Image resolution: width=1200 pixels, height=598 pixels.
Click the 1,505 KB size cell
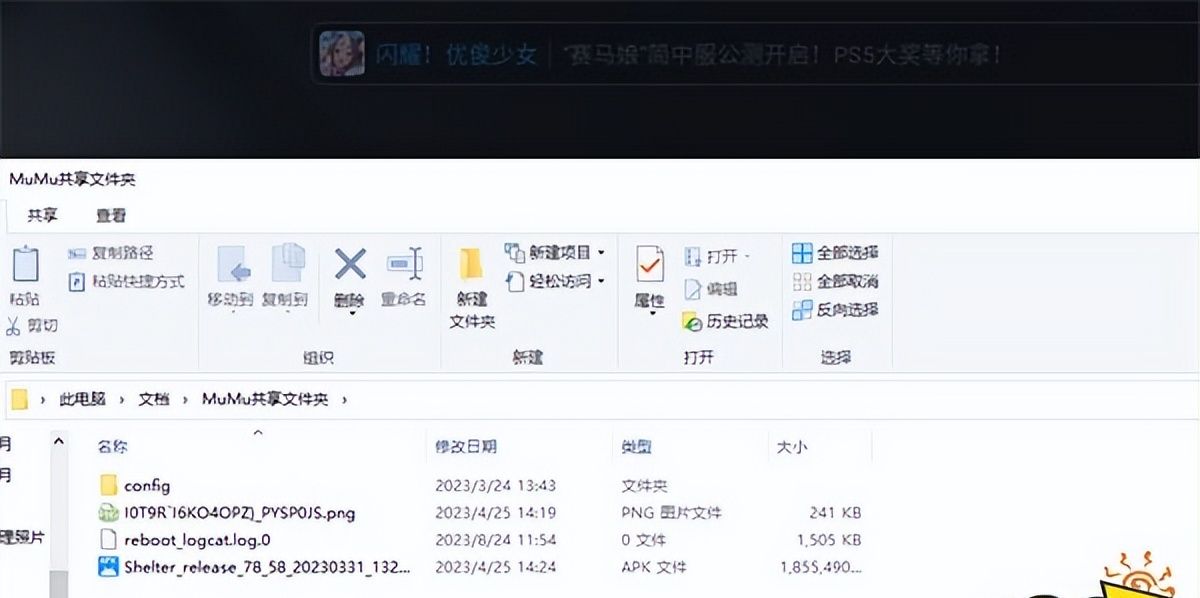tap(829, 540)
